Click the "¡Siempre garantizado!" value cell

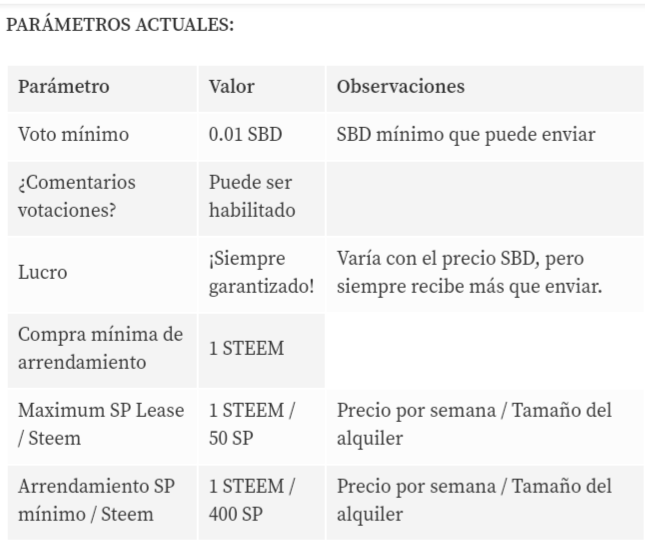pyautogui.click(x=260, y=272)
